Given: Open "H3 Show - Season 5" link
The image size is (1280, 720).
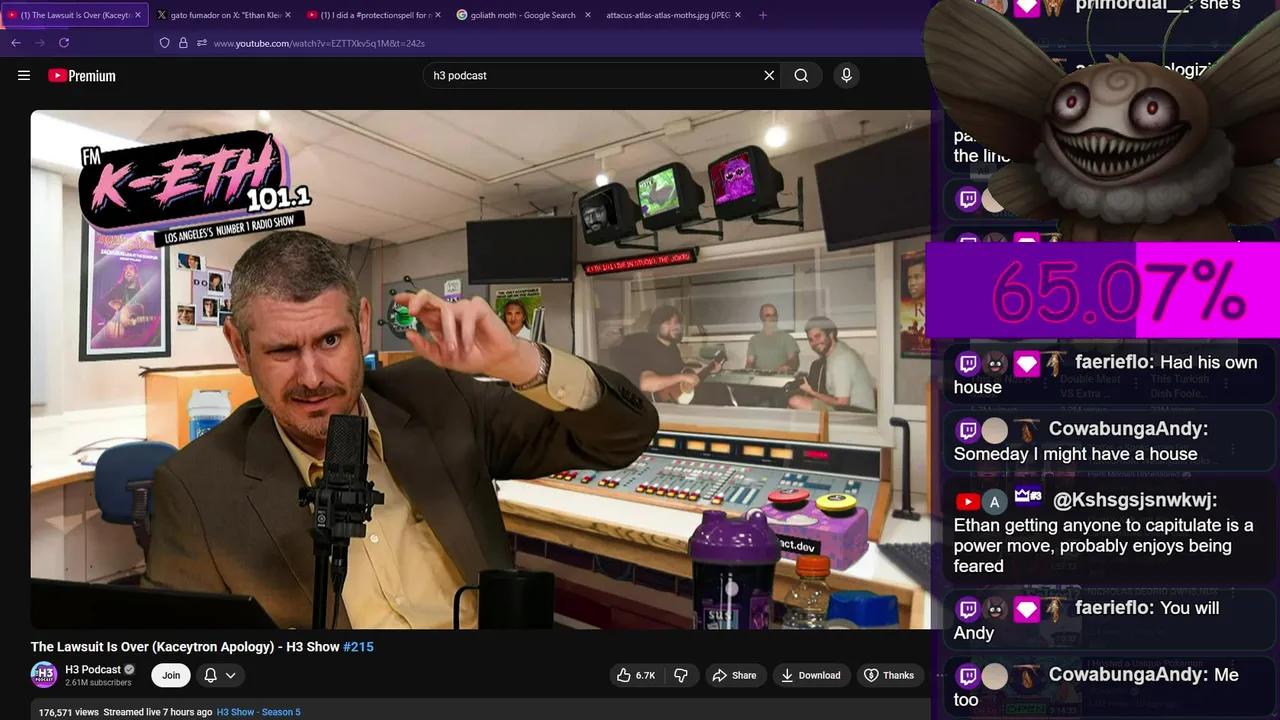Looking at the screenshot, I should [258, 712].
